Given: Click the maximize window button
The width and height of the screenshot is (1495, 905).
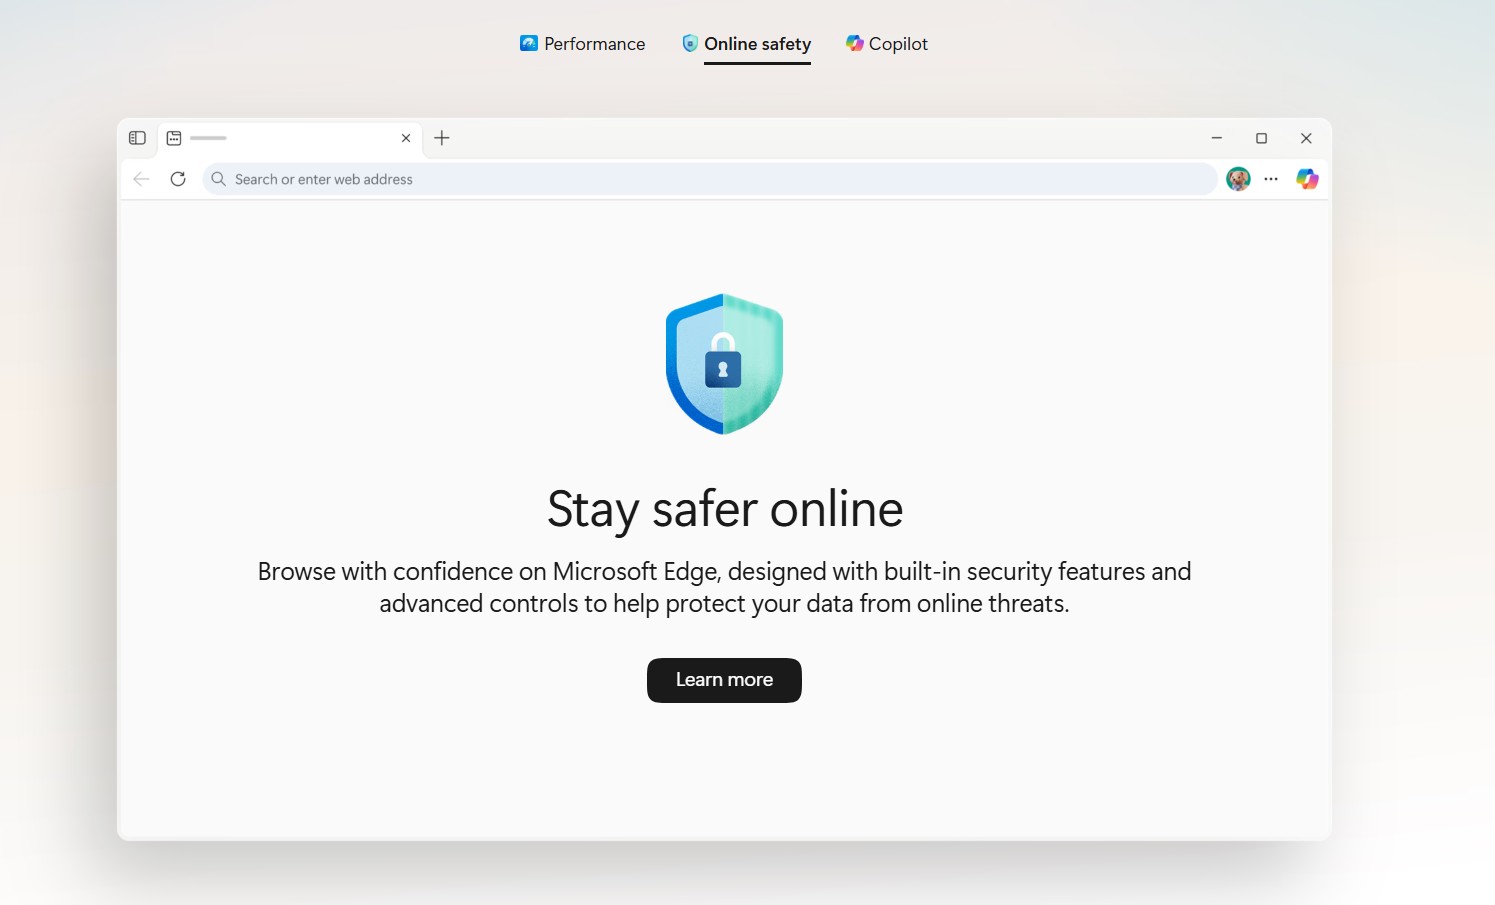Looking at the screenshot, I should (1262, 138).
